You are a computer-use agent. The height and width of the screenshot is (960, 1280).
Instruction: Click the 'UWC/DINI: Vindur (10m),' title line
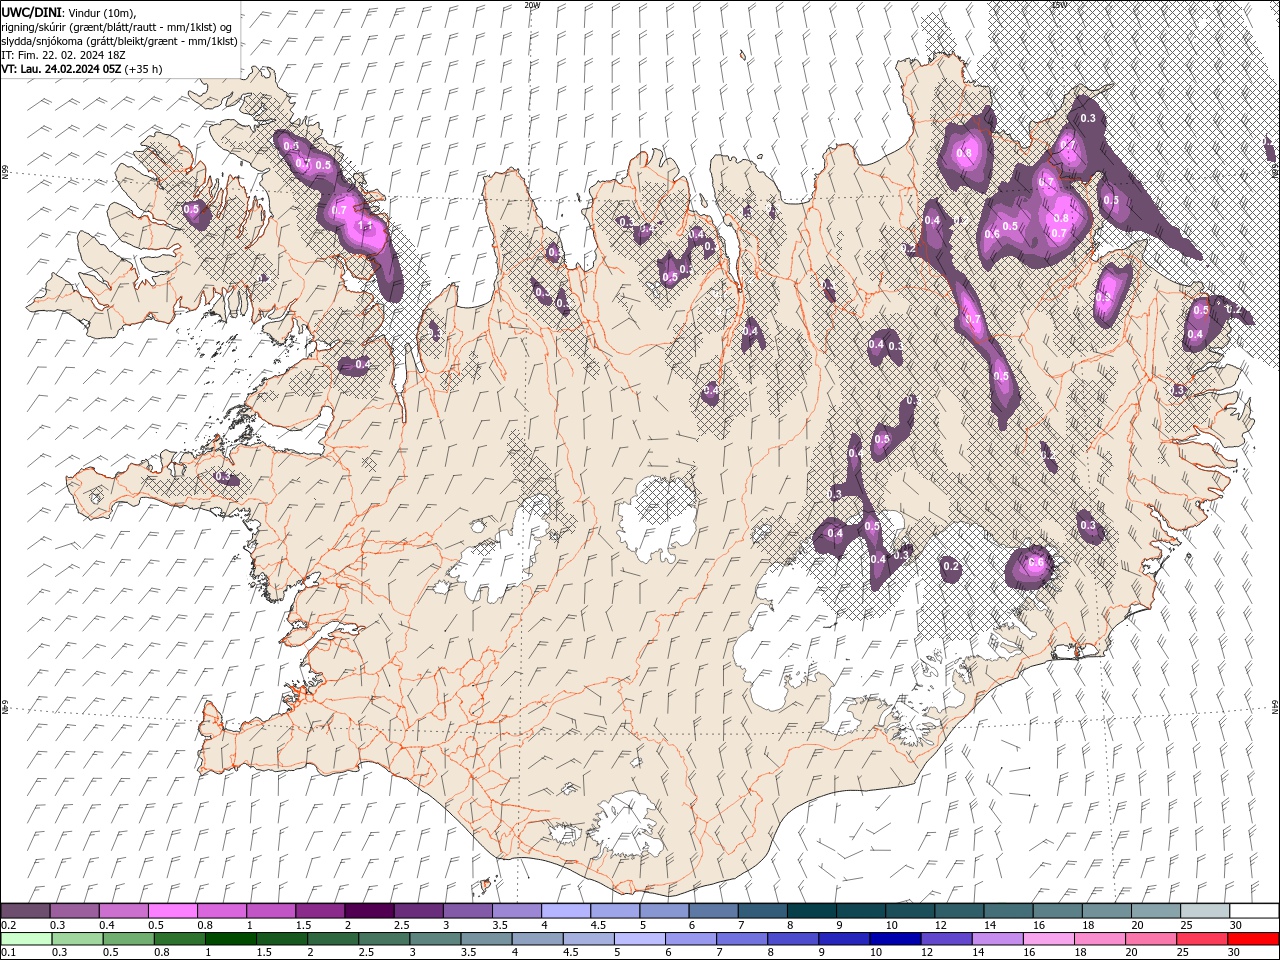(68, 12)
